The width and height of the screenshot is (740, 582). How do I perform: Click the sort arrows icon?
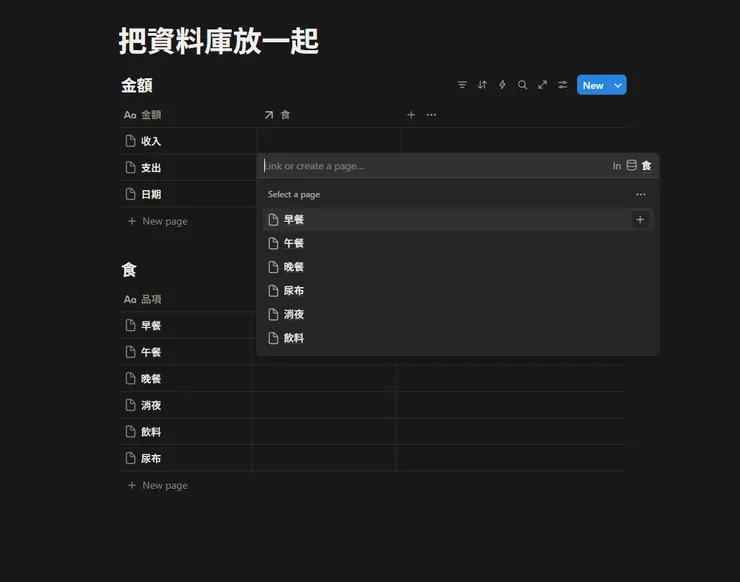pyautogui.click(x=482, y=85)
